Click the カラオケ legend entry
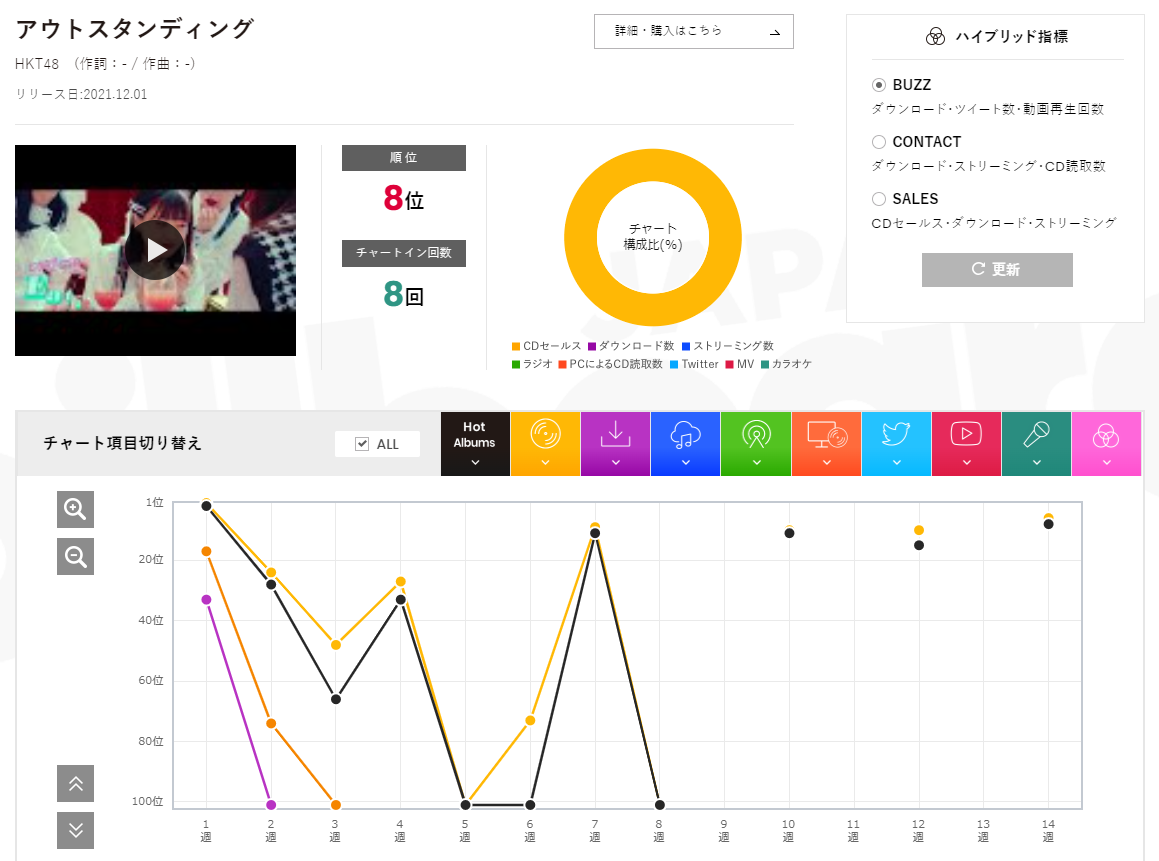The width and height of the screenshot is (1159, 861). tap(786, 364)
